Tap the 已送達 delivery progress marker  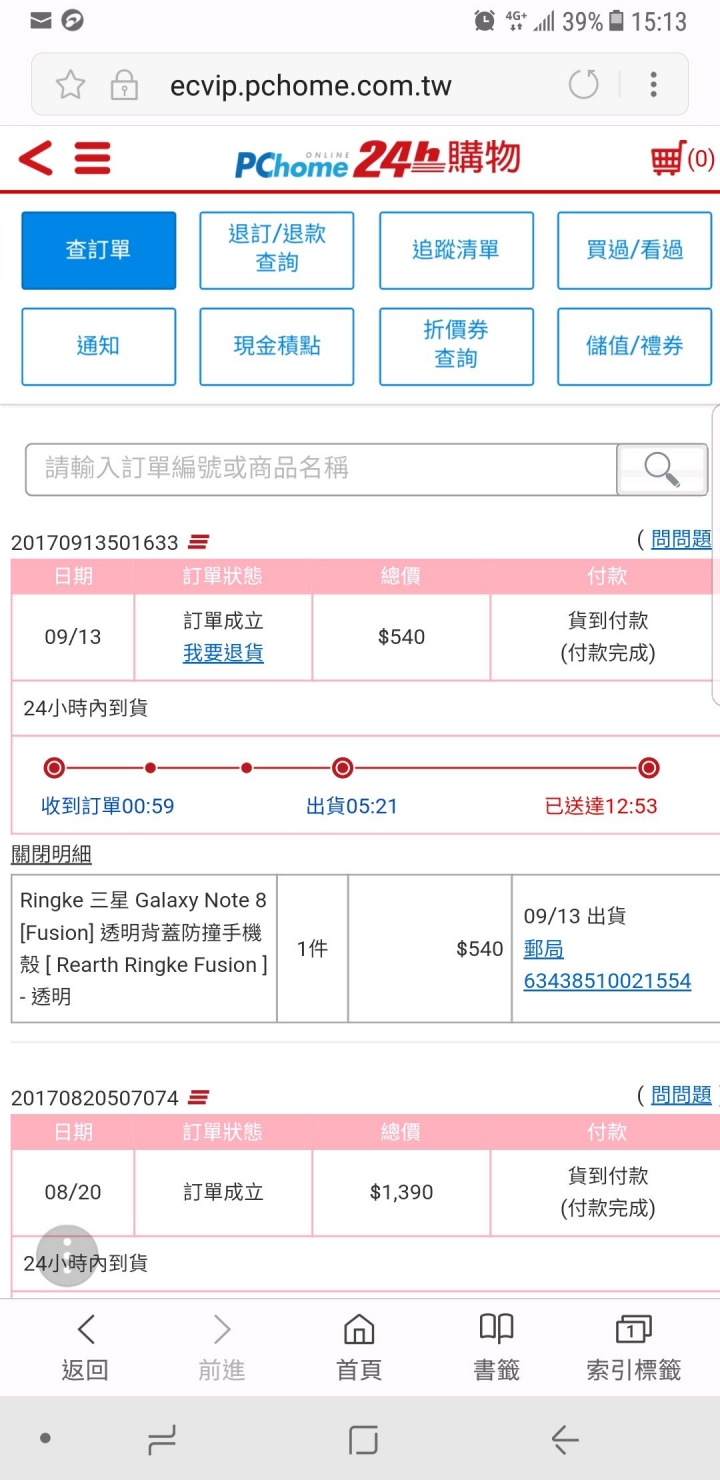649,768
